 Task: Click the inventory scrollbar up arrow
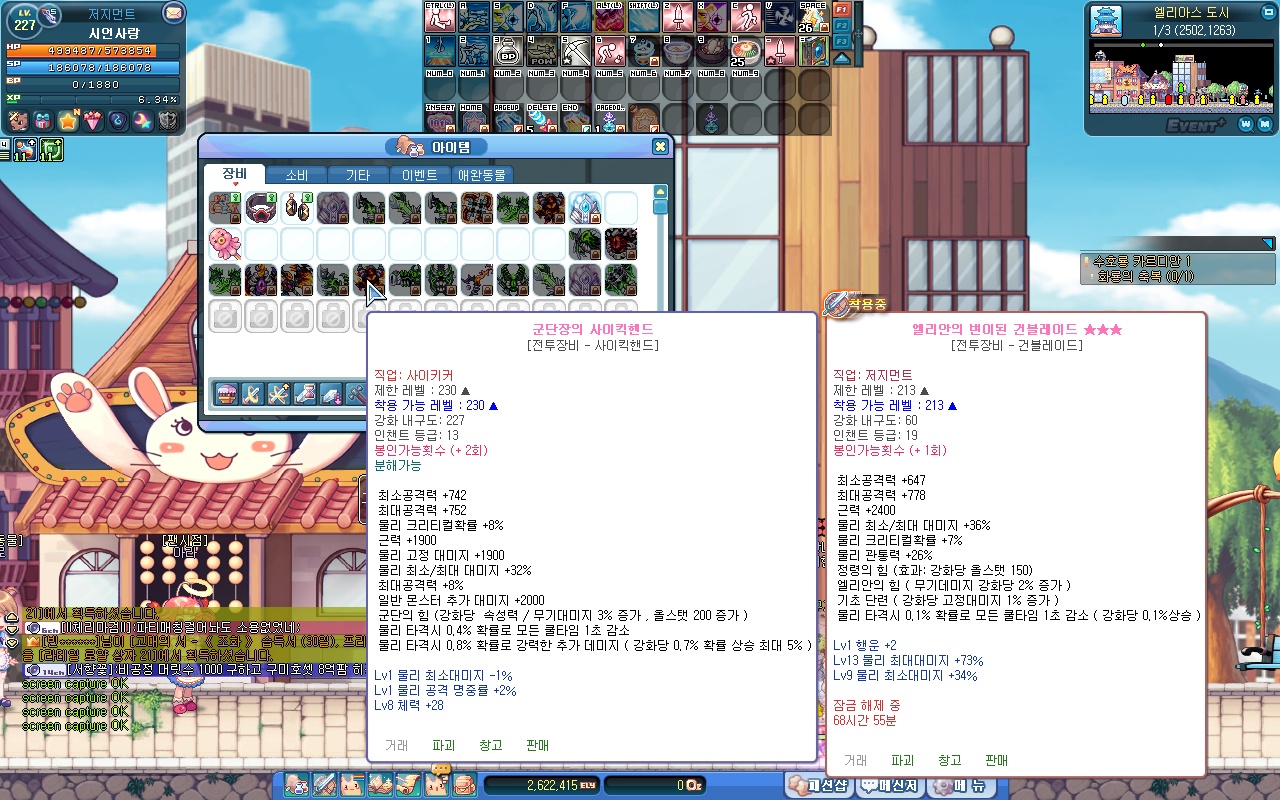660,191
